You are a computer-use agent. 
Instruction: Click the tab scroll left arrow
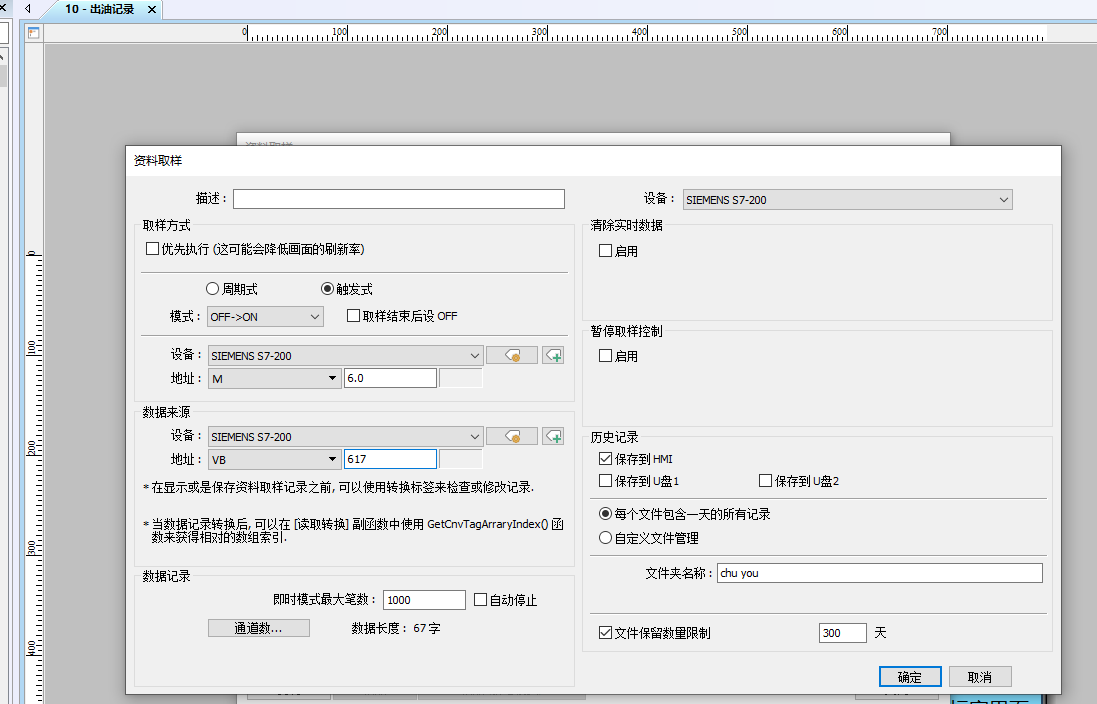[x=27, y=9]
